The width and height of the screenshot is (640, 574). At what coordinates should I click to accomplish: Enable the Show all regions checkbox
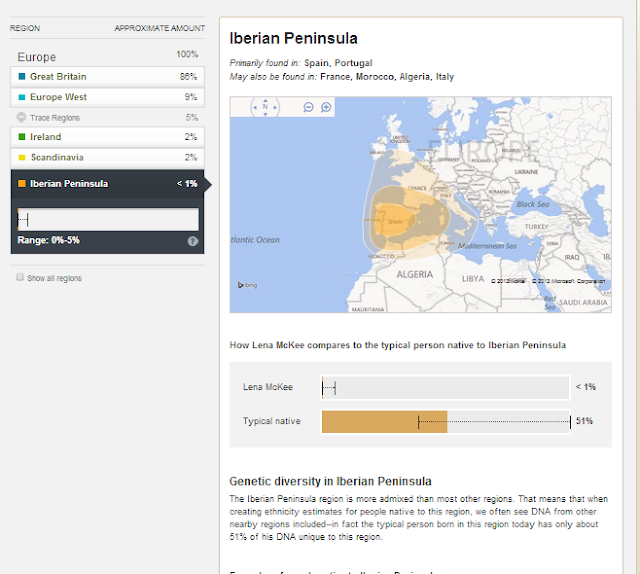[20, 278]
